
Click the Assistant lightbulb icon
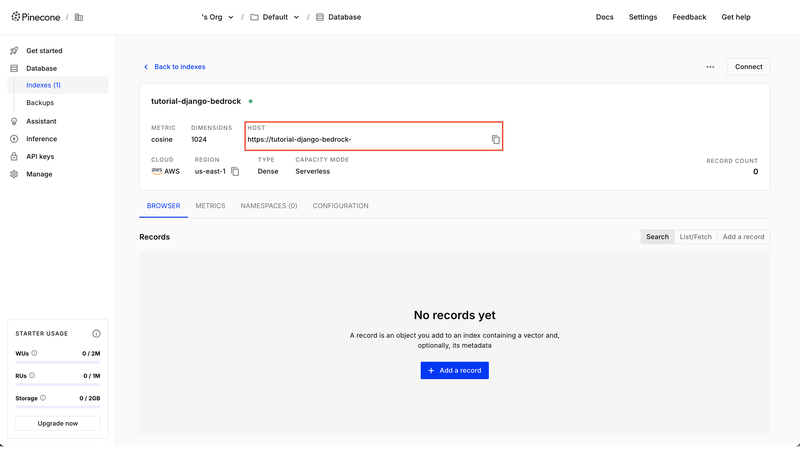tap(14, 121)
